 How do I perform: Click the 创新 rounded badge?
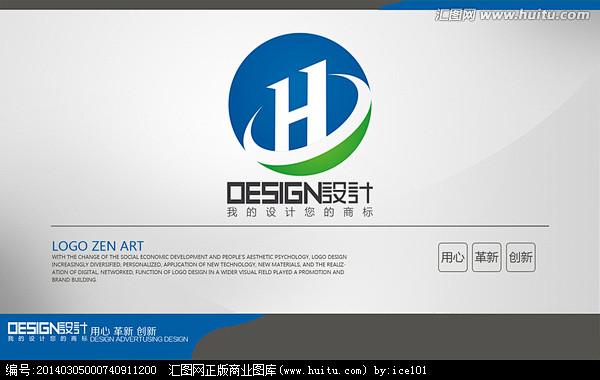(521, 257)
